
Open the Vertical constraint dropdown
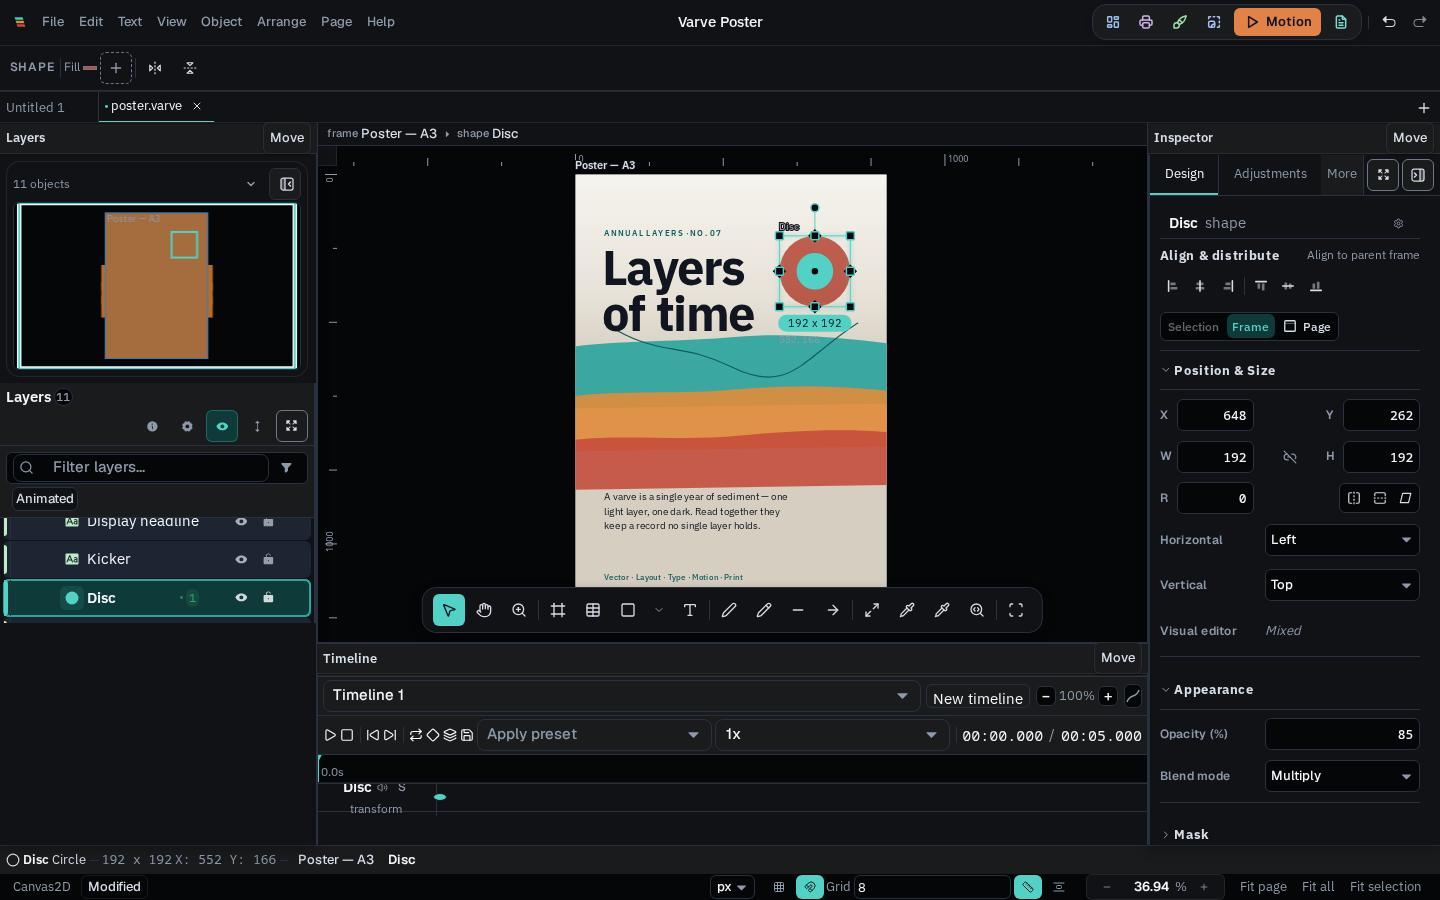(x=1342, y=585)
